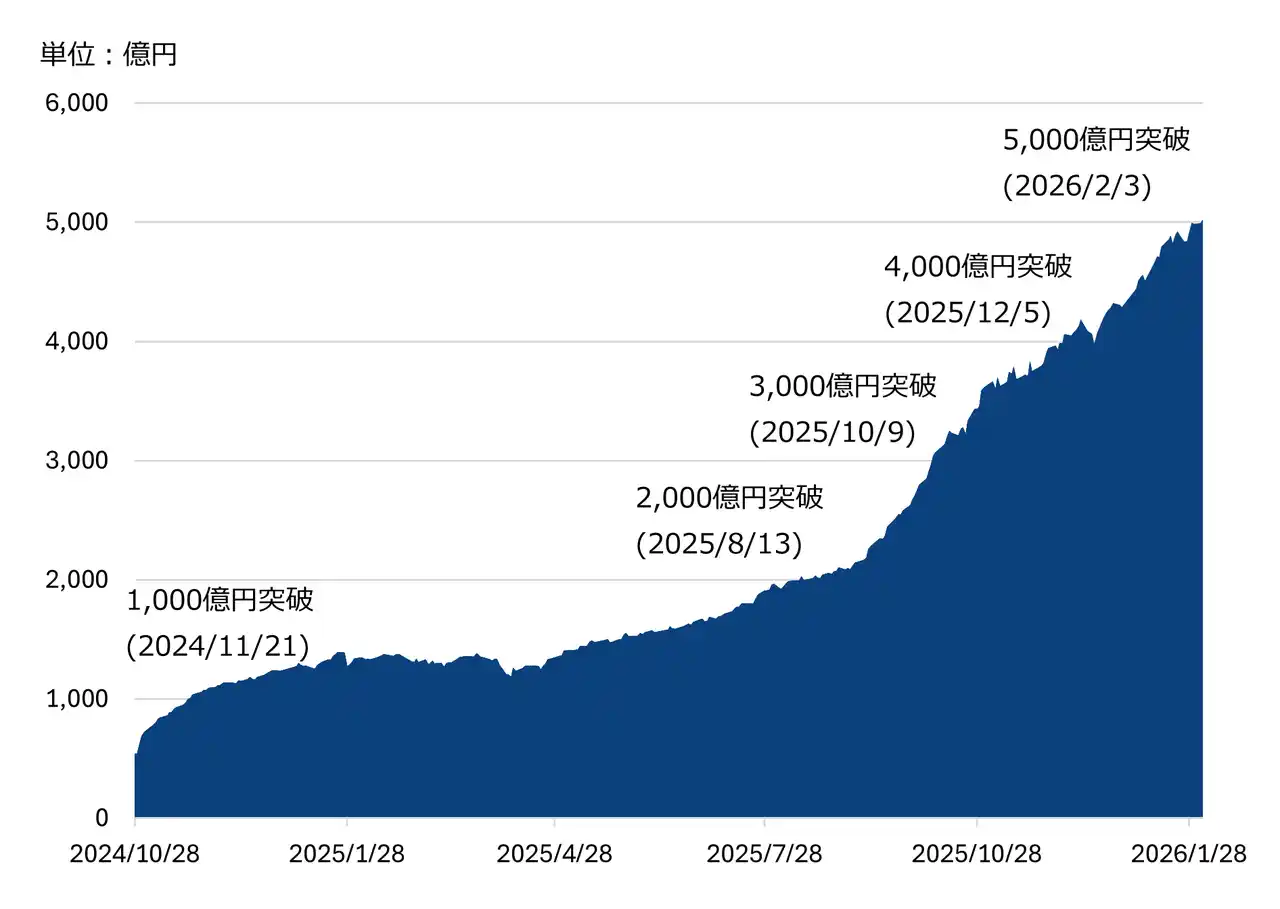Viewport: 1280px width, 909px height.
Task: Select the 5,000億円突破 milestone label
Action: [x=1097, y=139]
